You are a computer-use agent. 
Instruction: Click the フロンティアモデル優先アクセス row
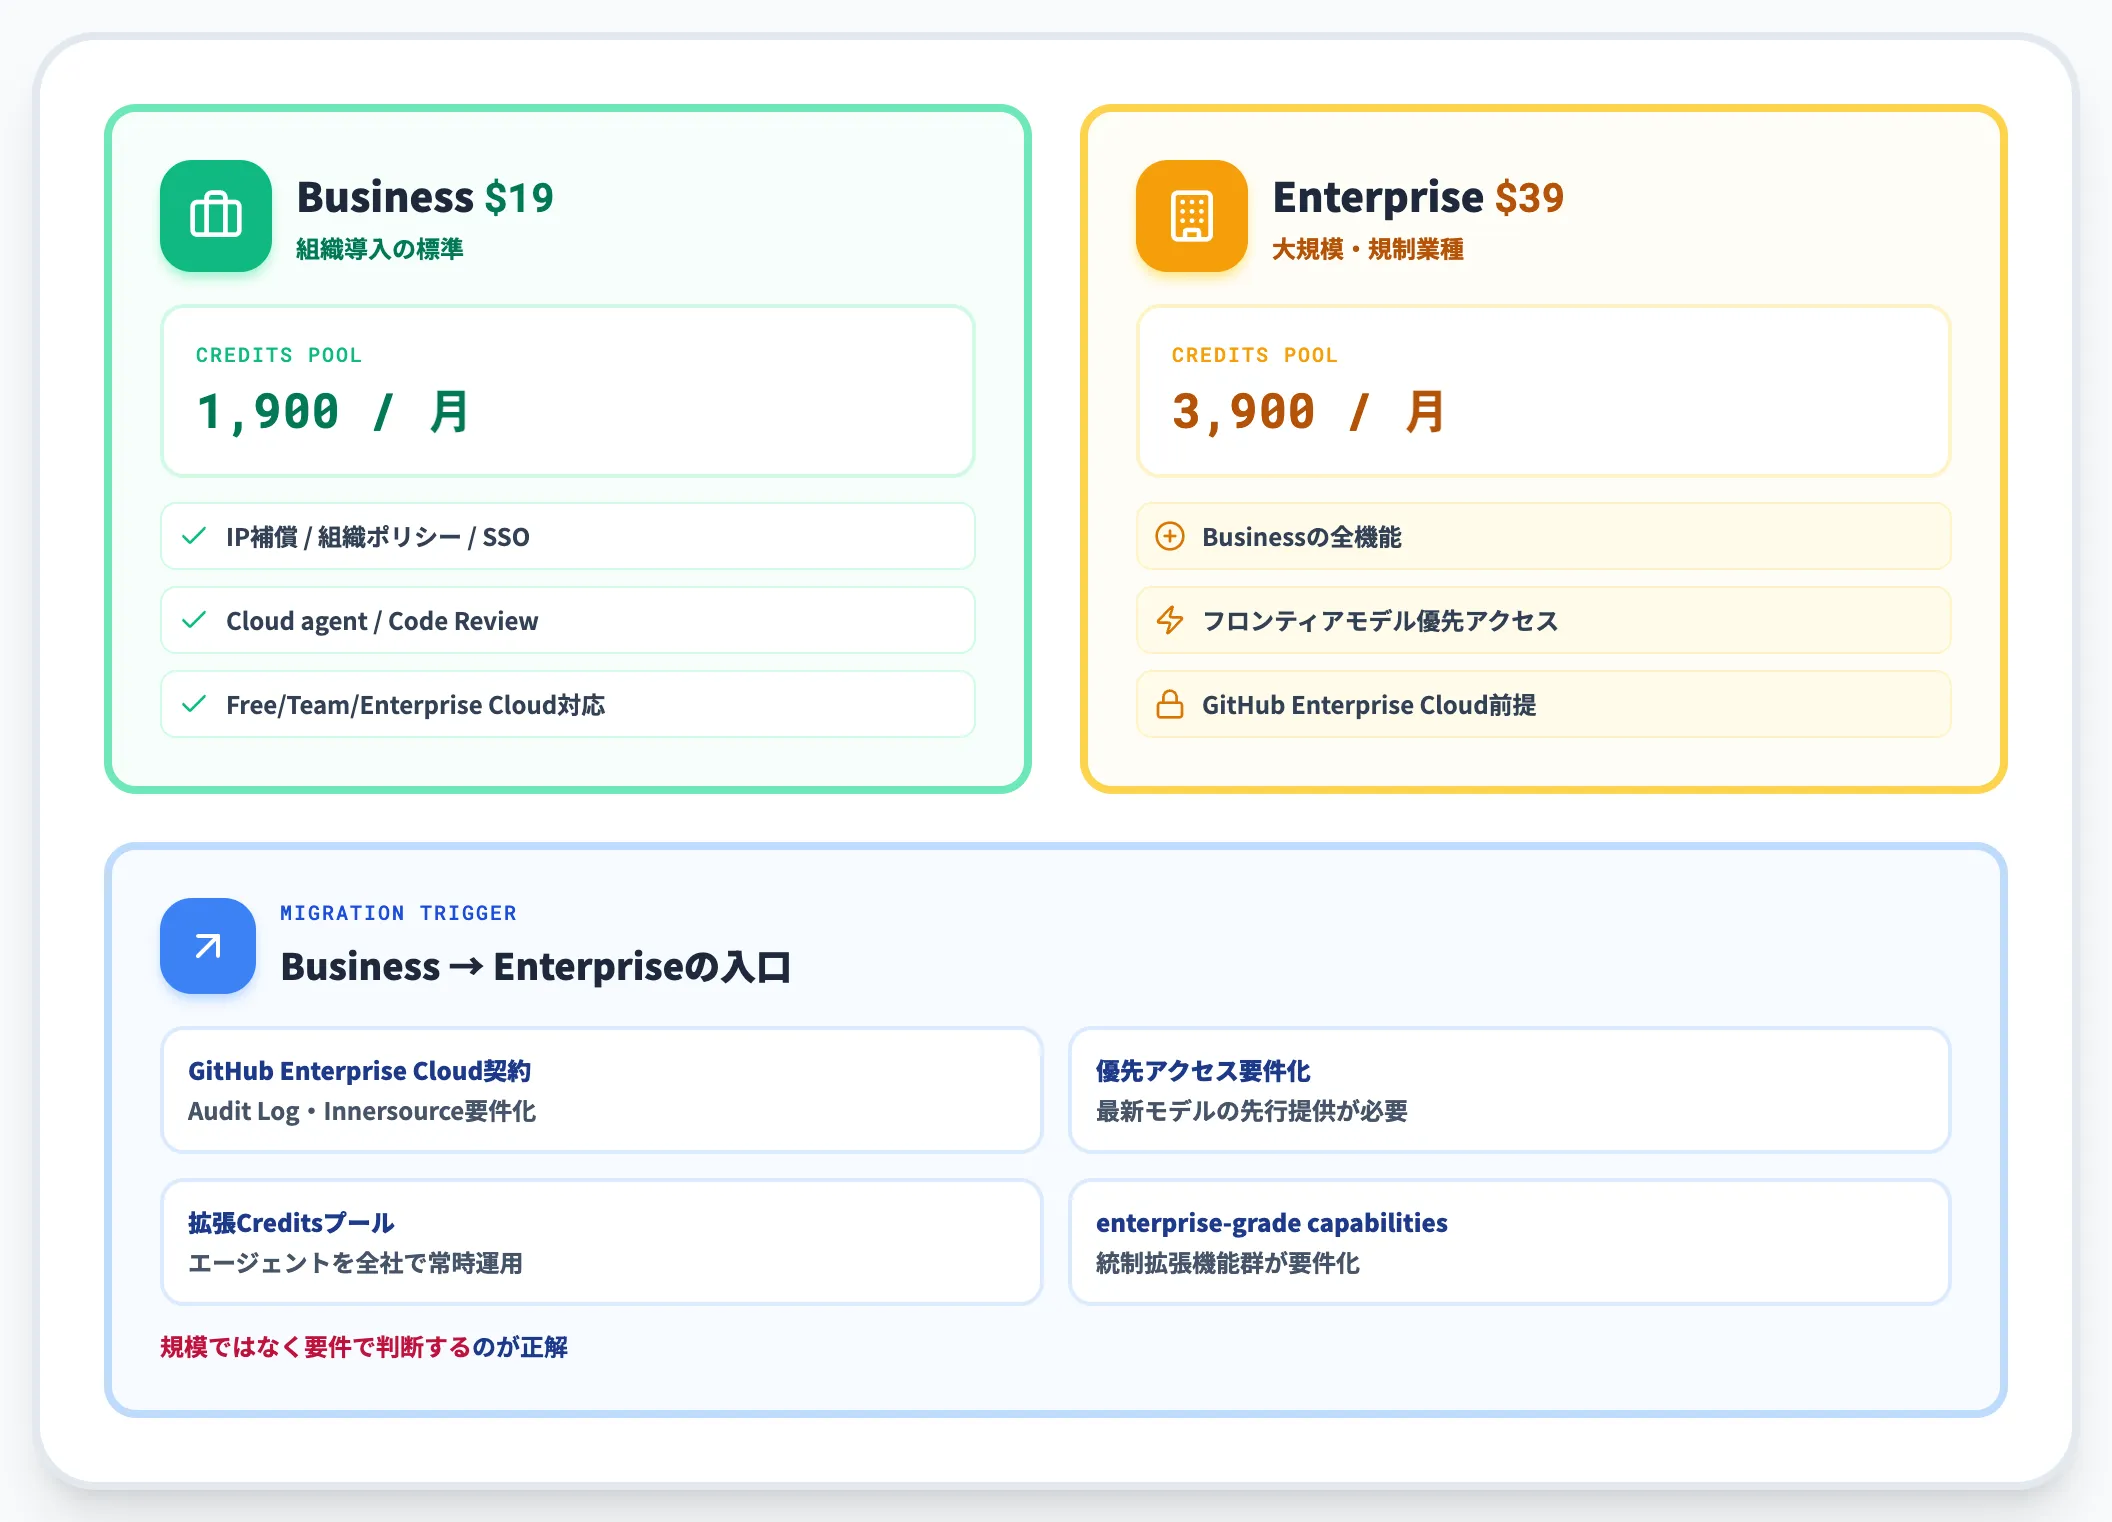[1544, 620]
